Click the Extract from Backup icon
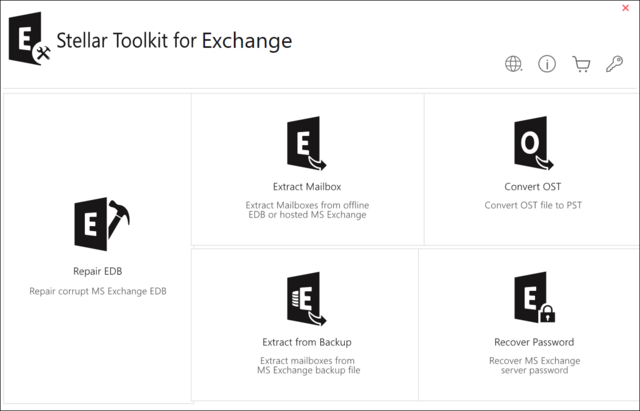The image size is (640, 411). (x=307, y=299)
